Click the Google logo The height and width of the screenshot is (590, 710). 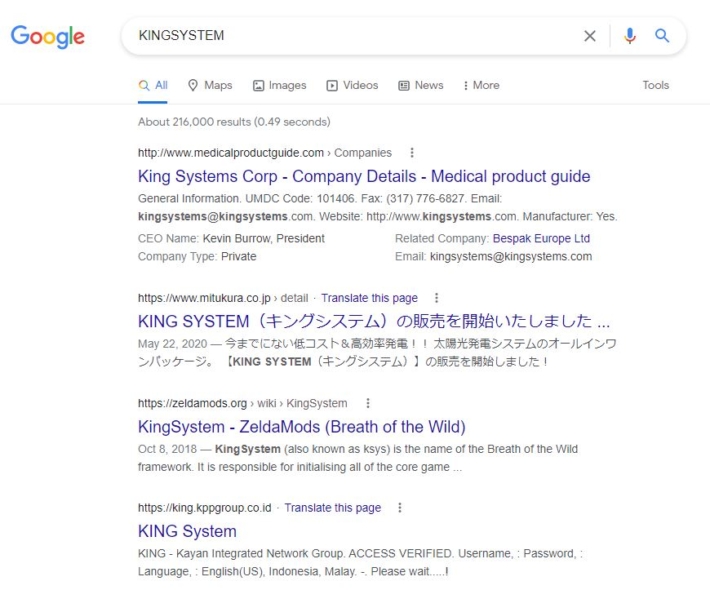pos(48,36)
